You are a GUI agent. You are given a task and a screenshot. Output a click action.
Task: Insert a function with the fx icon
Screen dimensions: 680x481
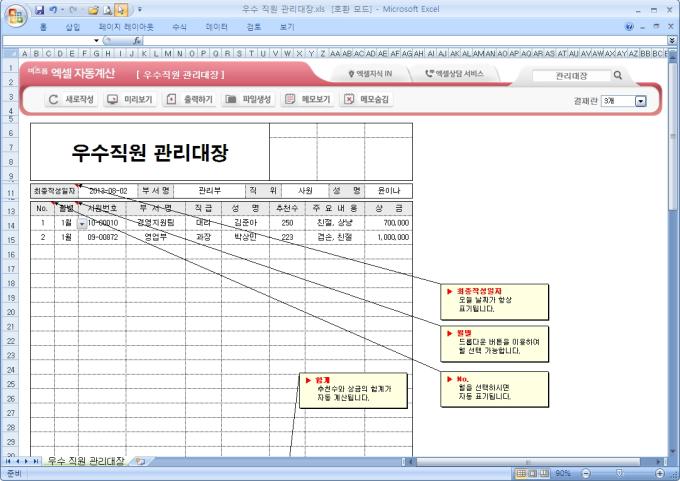137,41
